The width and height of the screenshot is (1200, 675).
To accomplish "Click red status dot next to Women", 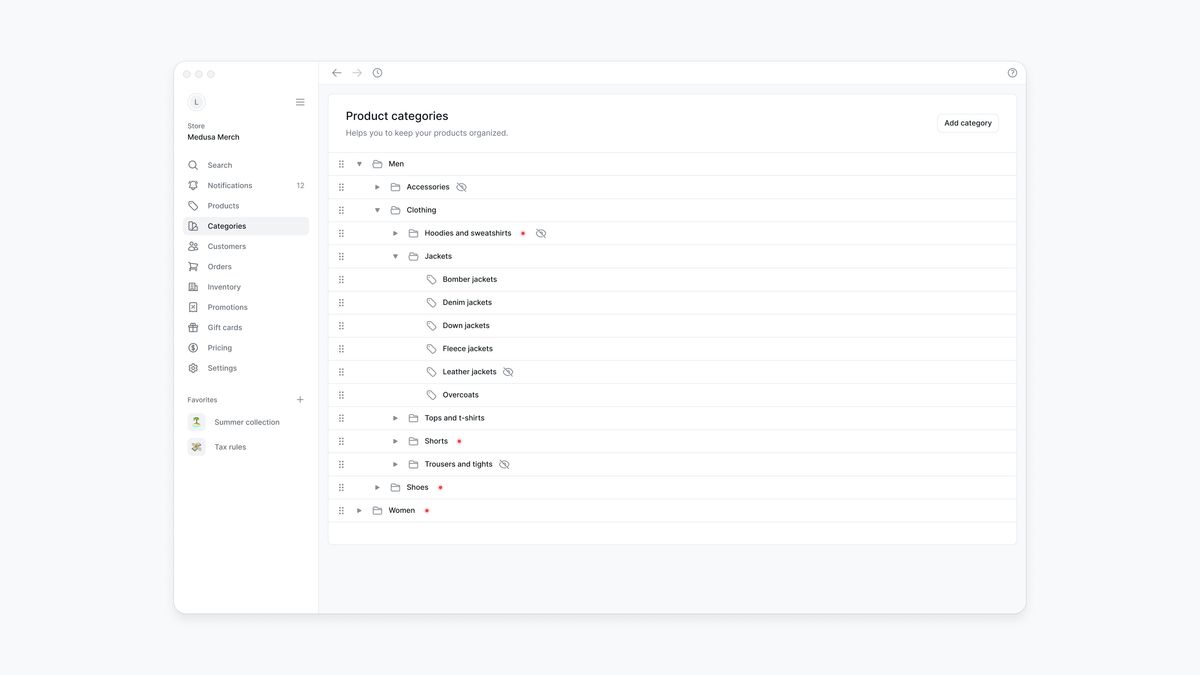I will pyautogui.click(x=426, y=511).
